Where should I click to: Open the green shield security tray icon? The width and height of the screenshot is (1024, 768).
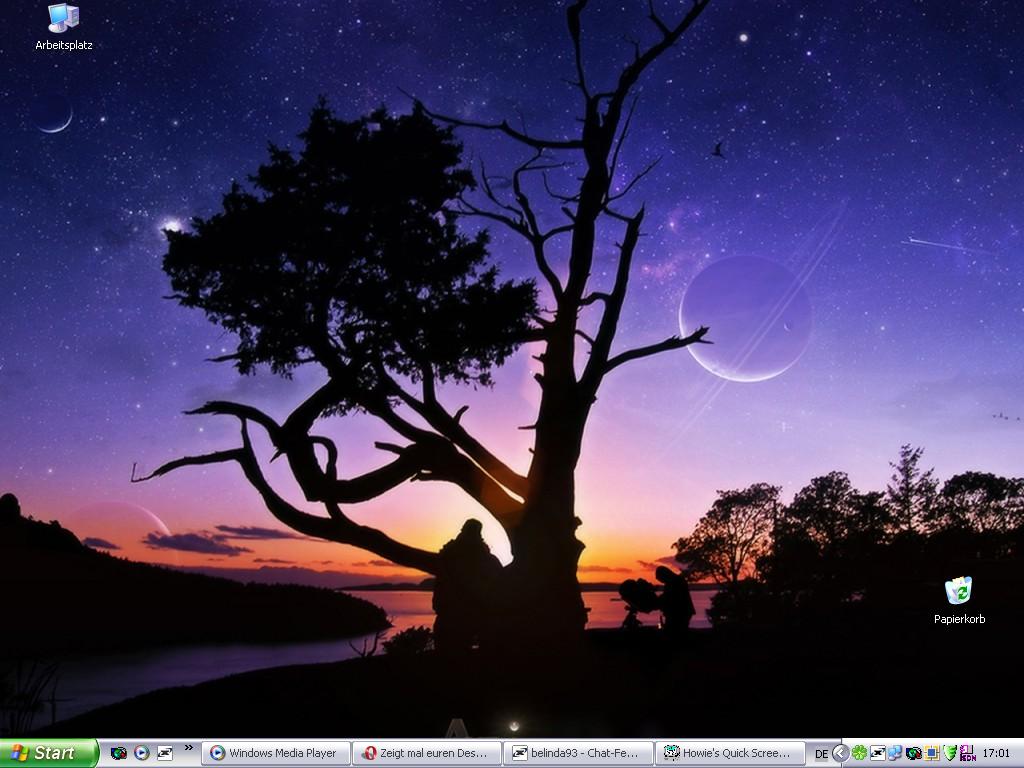pos(950,753)
